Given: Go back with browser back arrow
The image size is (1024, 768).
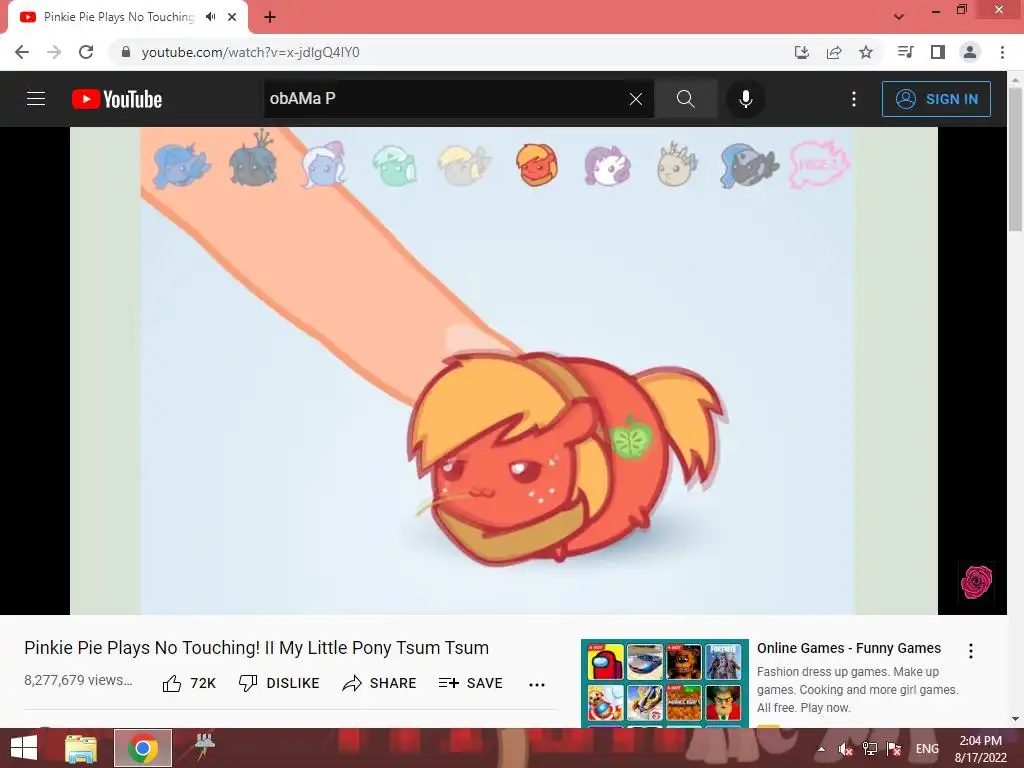Looking at the screenshot, I should 22,52.
